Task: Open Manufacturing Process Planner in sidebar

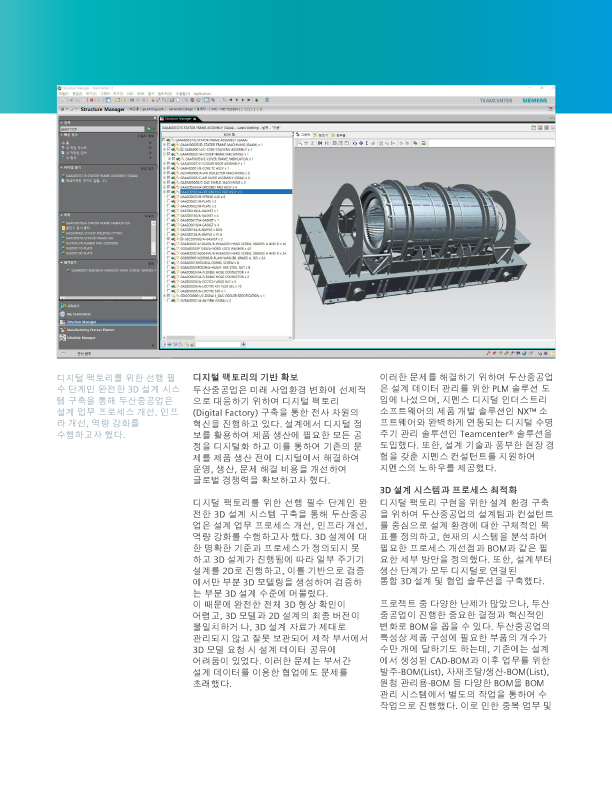Action: pyautogui.click(x=90, y=330)
